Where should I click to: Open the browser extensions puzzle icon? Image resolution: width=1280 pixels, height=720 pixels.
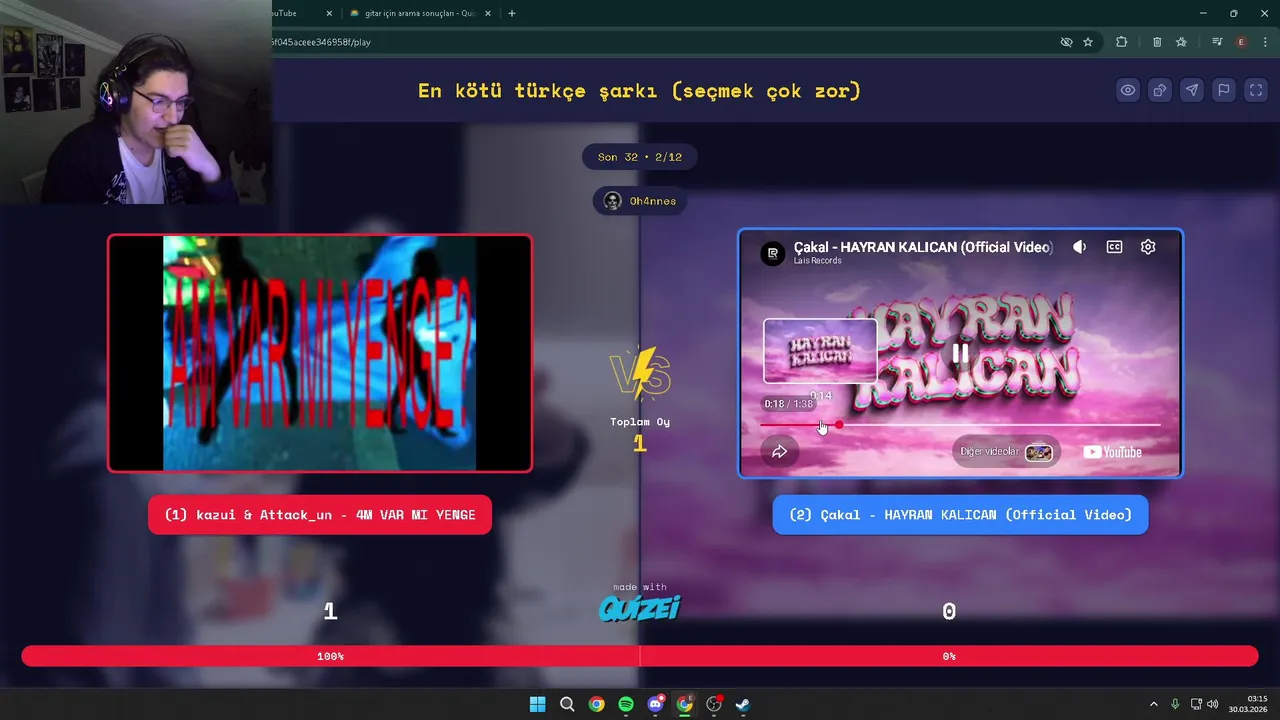[1121, 42]
